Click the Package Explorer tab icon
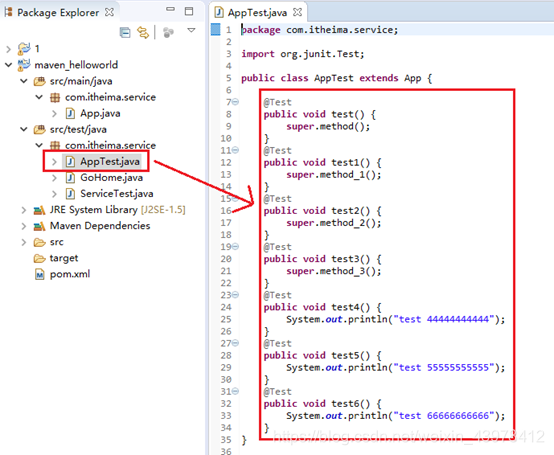The height and width of the screenshot is (455, 554). [9, 12]
